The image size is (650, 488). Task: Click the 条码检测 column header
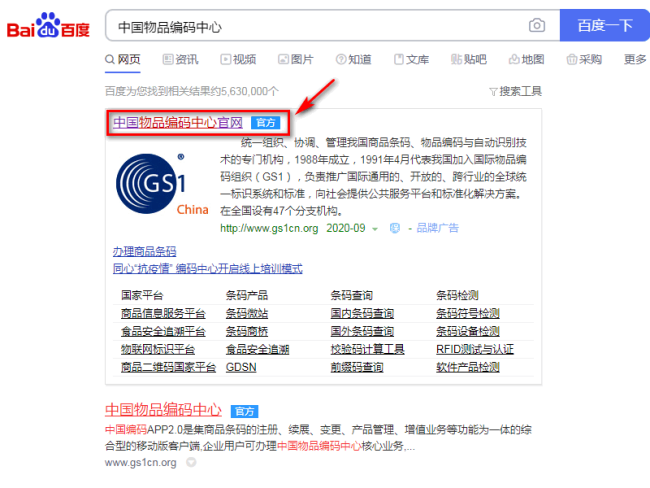coord(457,295)
